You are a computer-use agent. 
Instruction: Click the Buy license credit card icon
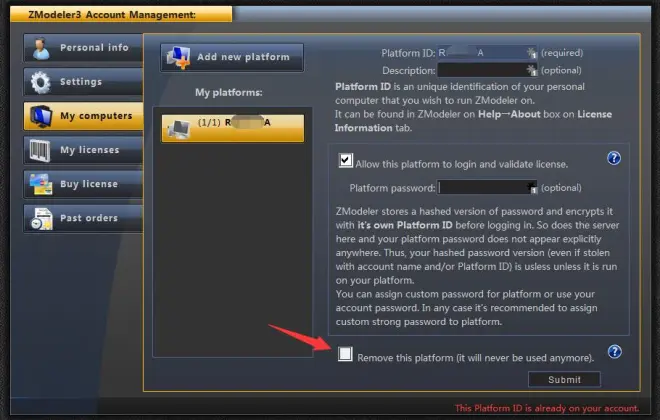[x=41, y=184]
